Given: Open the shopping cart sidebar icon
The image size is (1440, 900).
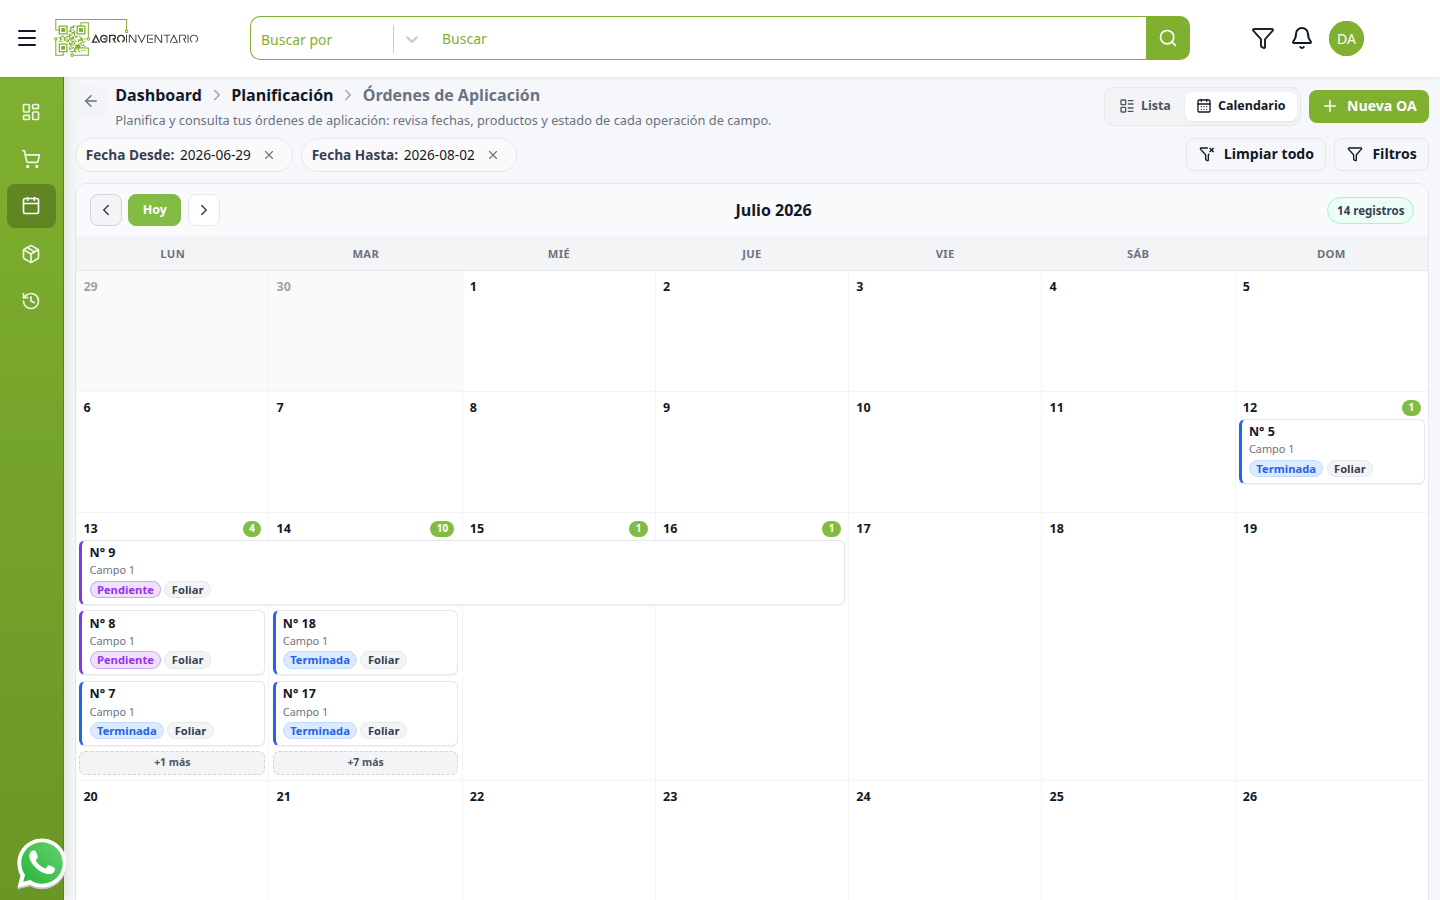Looking at the screenshot, I should point(31,159).
